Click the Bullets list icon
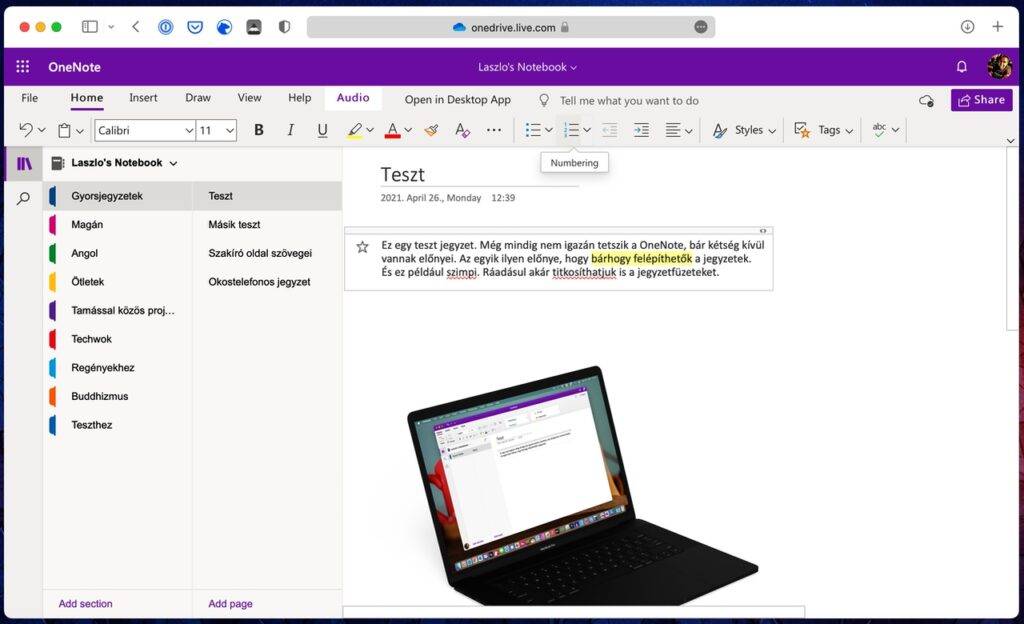The image size is (1024, 624). pos(533,130)
